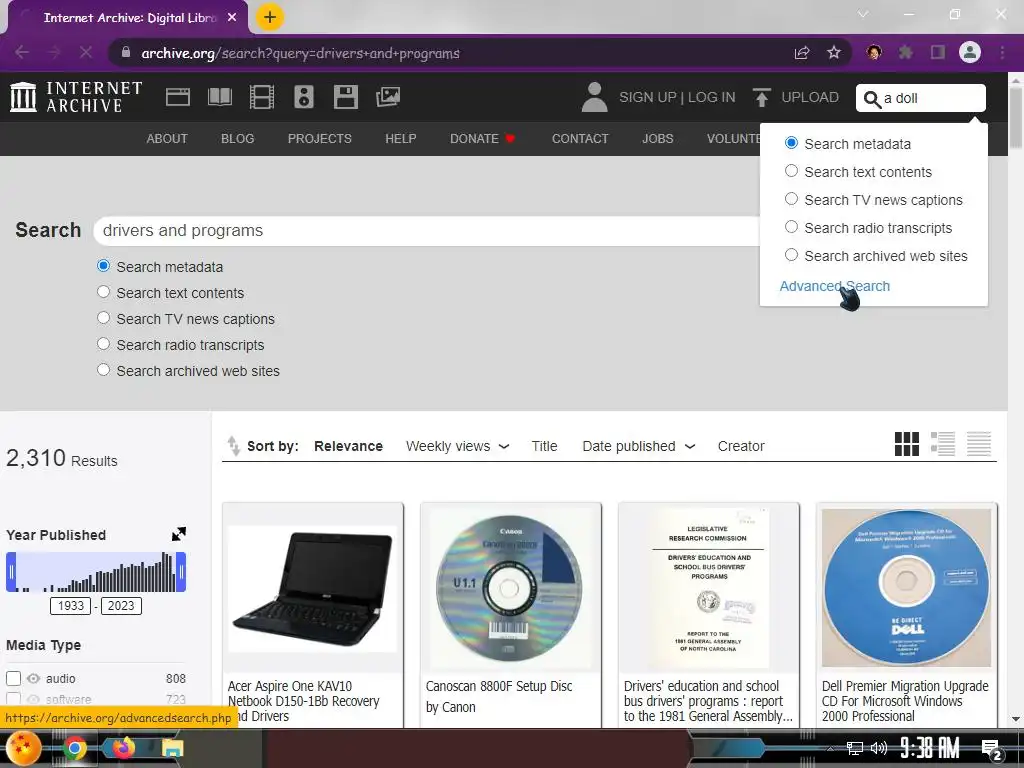
Task: Click the user avatar silhouette icon
Action: click(x=594, y=97)
